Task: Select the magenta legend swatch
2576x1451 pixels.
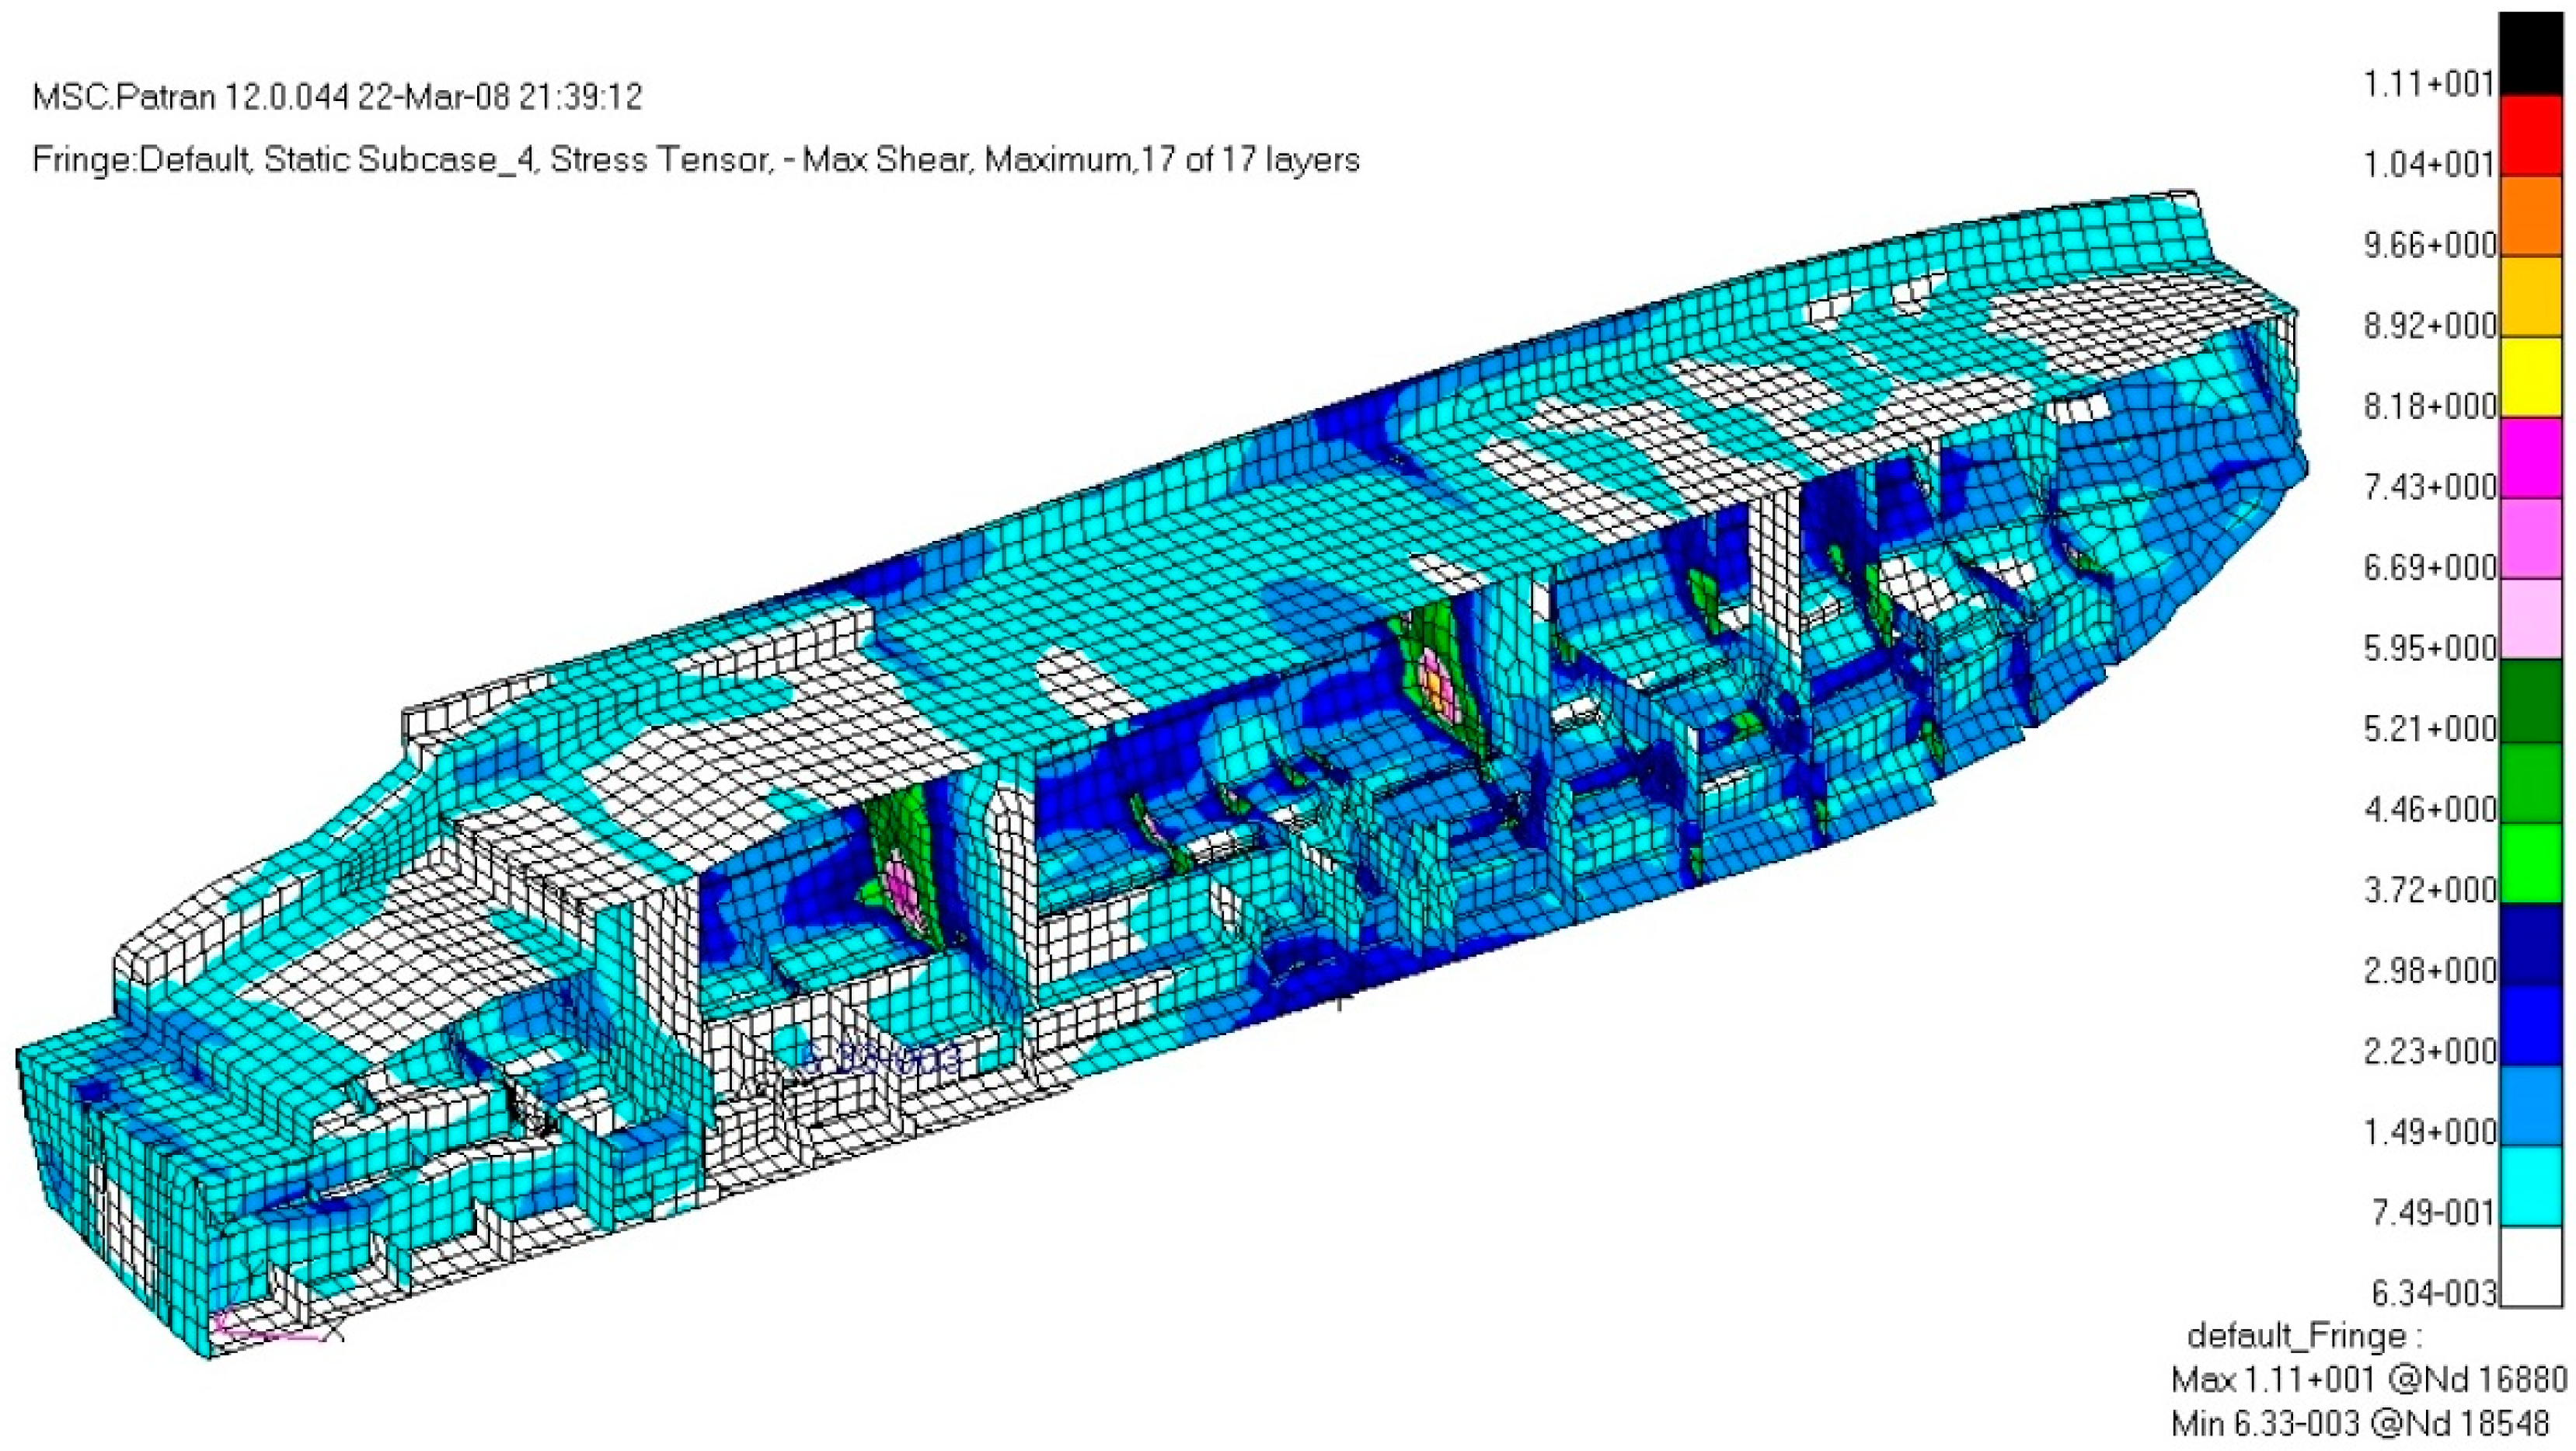Action: click(2531, 458)
